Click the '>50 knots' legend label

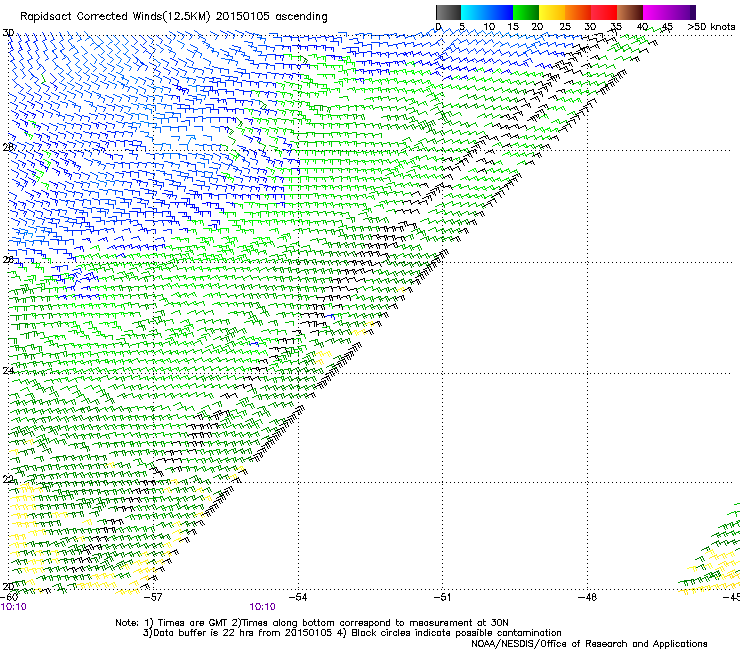(711, 27)
